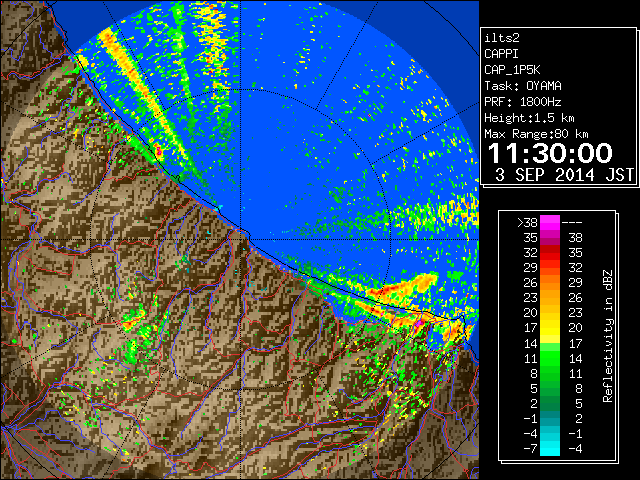Click the -4 legend label at bottom right
This screenshot has height=480, width=640.
pos(575,449)
